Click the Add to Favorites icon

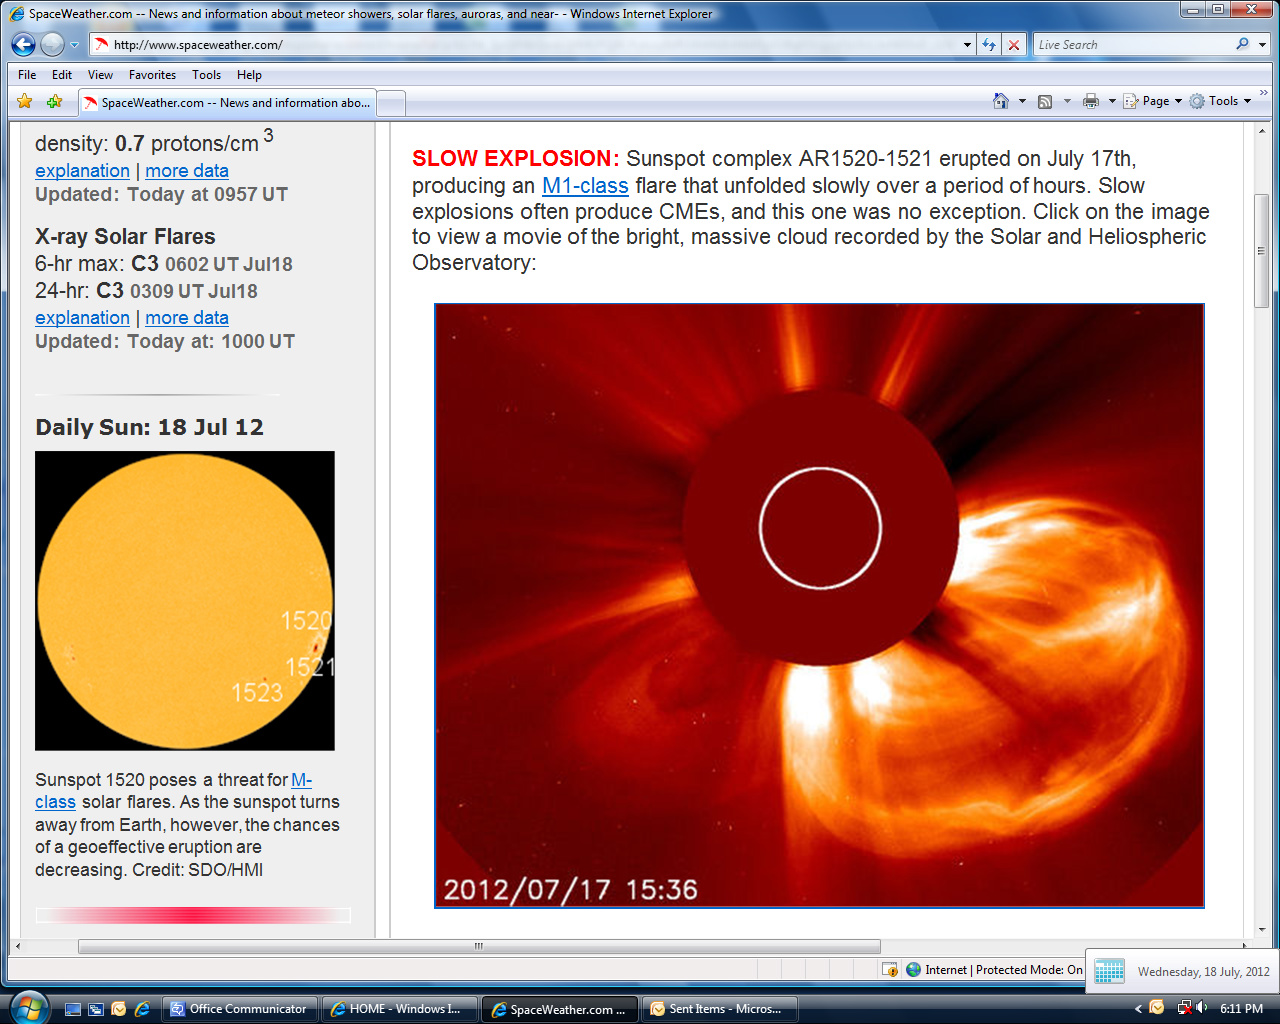coord(54,101)
